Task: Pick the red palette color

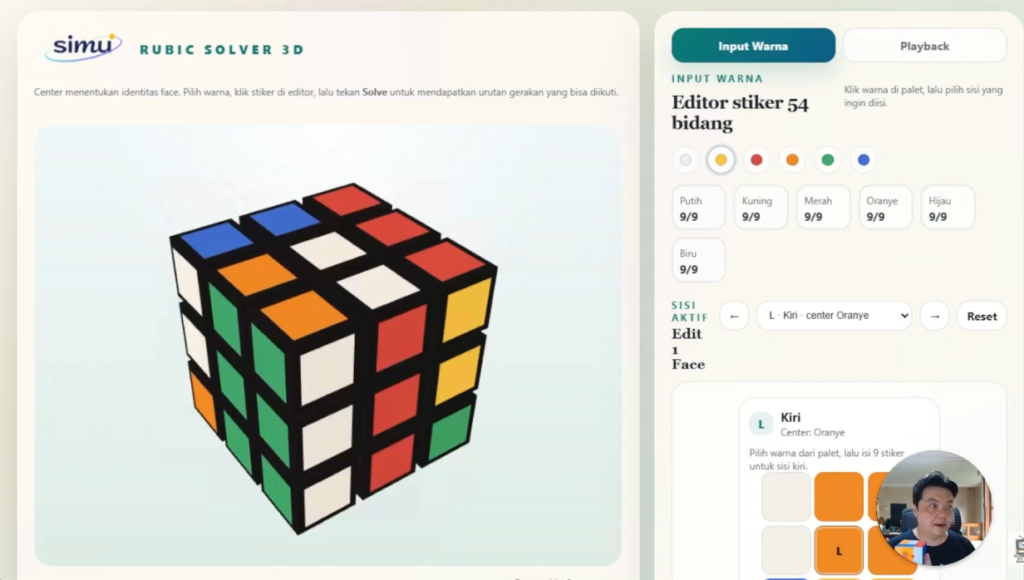Action: tap(757, 160)
